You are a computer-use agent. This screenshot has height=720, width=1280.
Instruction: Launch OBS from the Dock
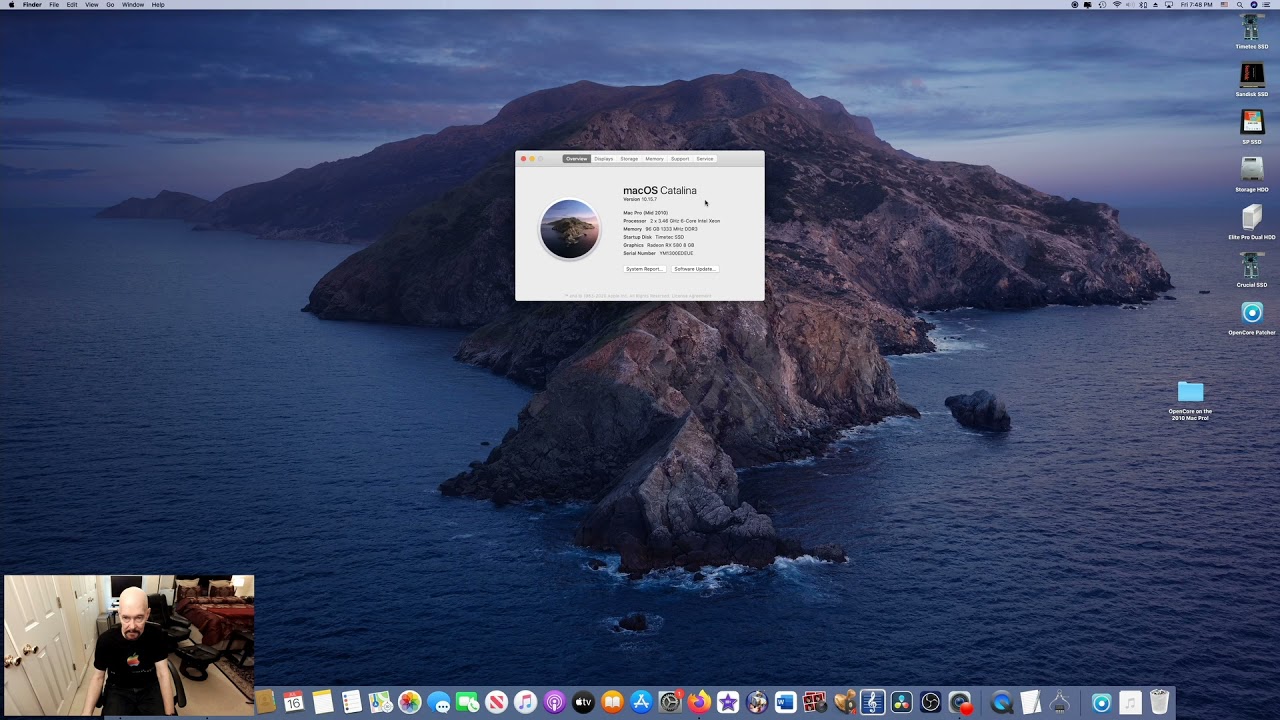point(931,702)
